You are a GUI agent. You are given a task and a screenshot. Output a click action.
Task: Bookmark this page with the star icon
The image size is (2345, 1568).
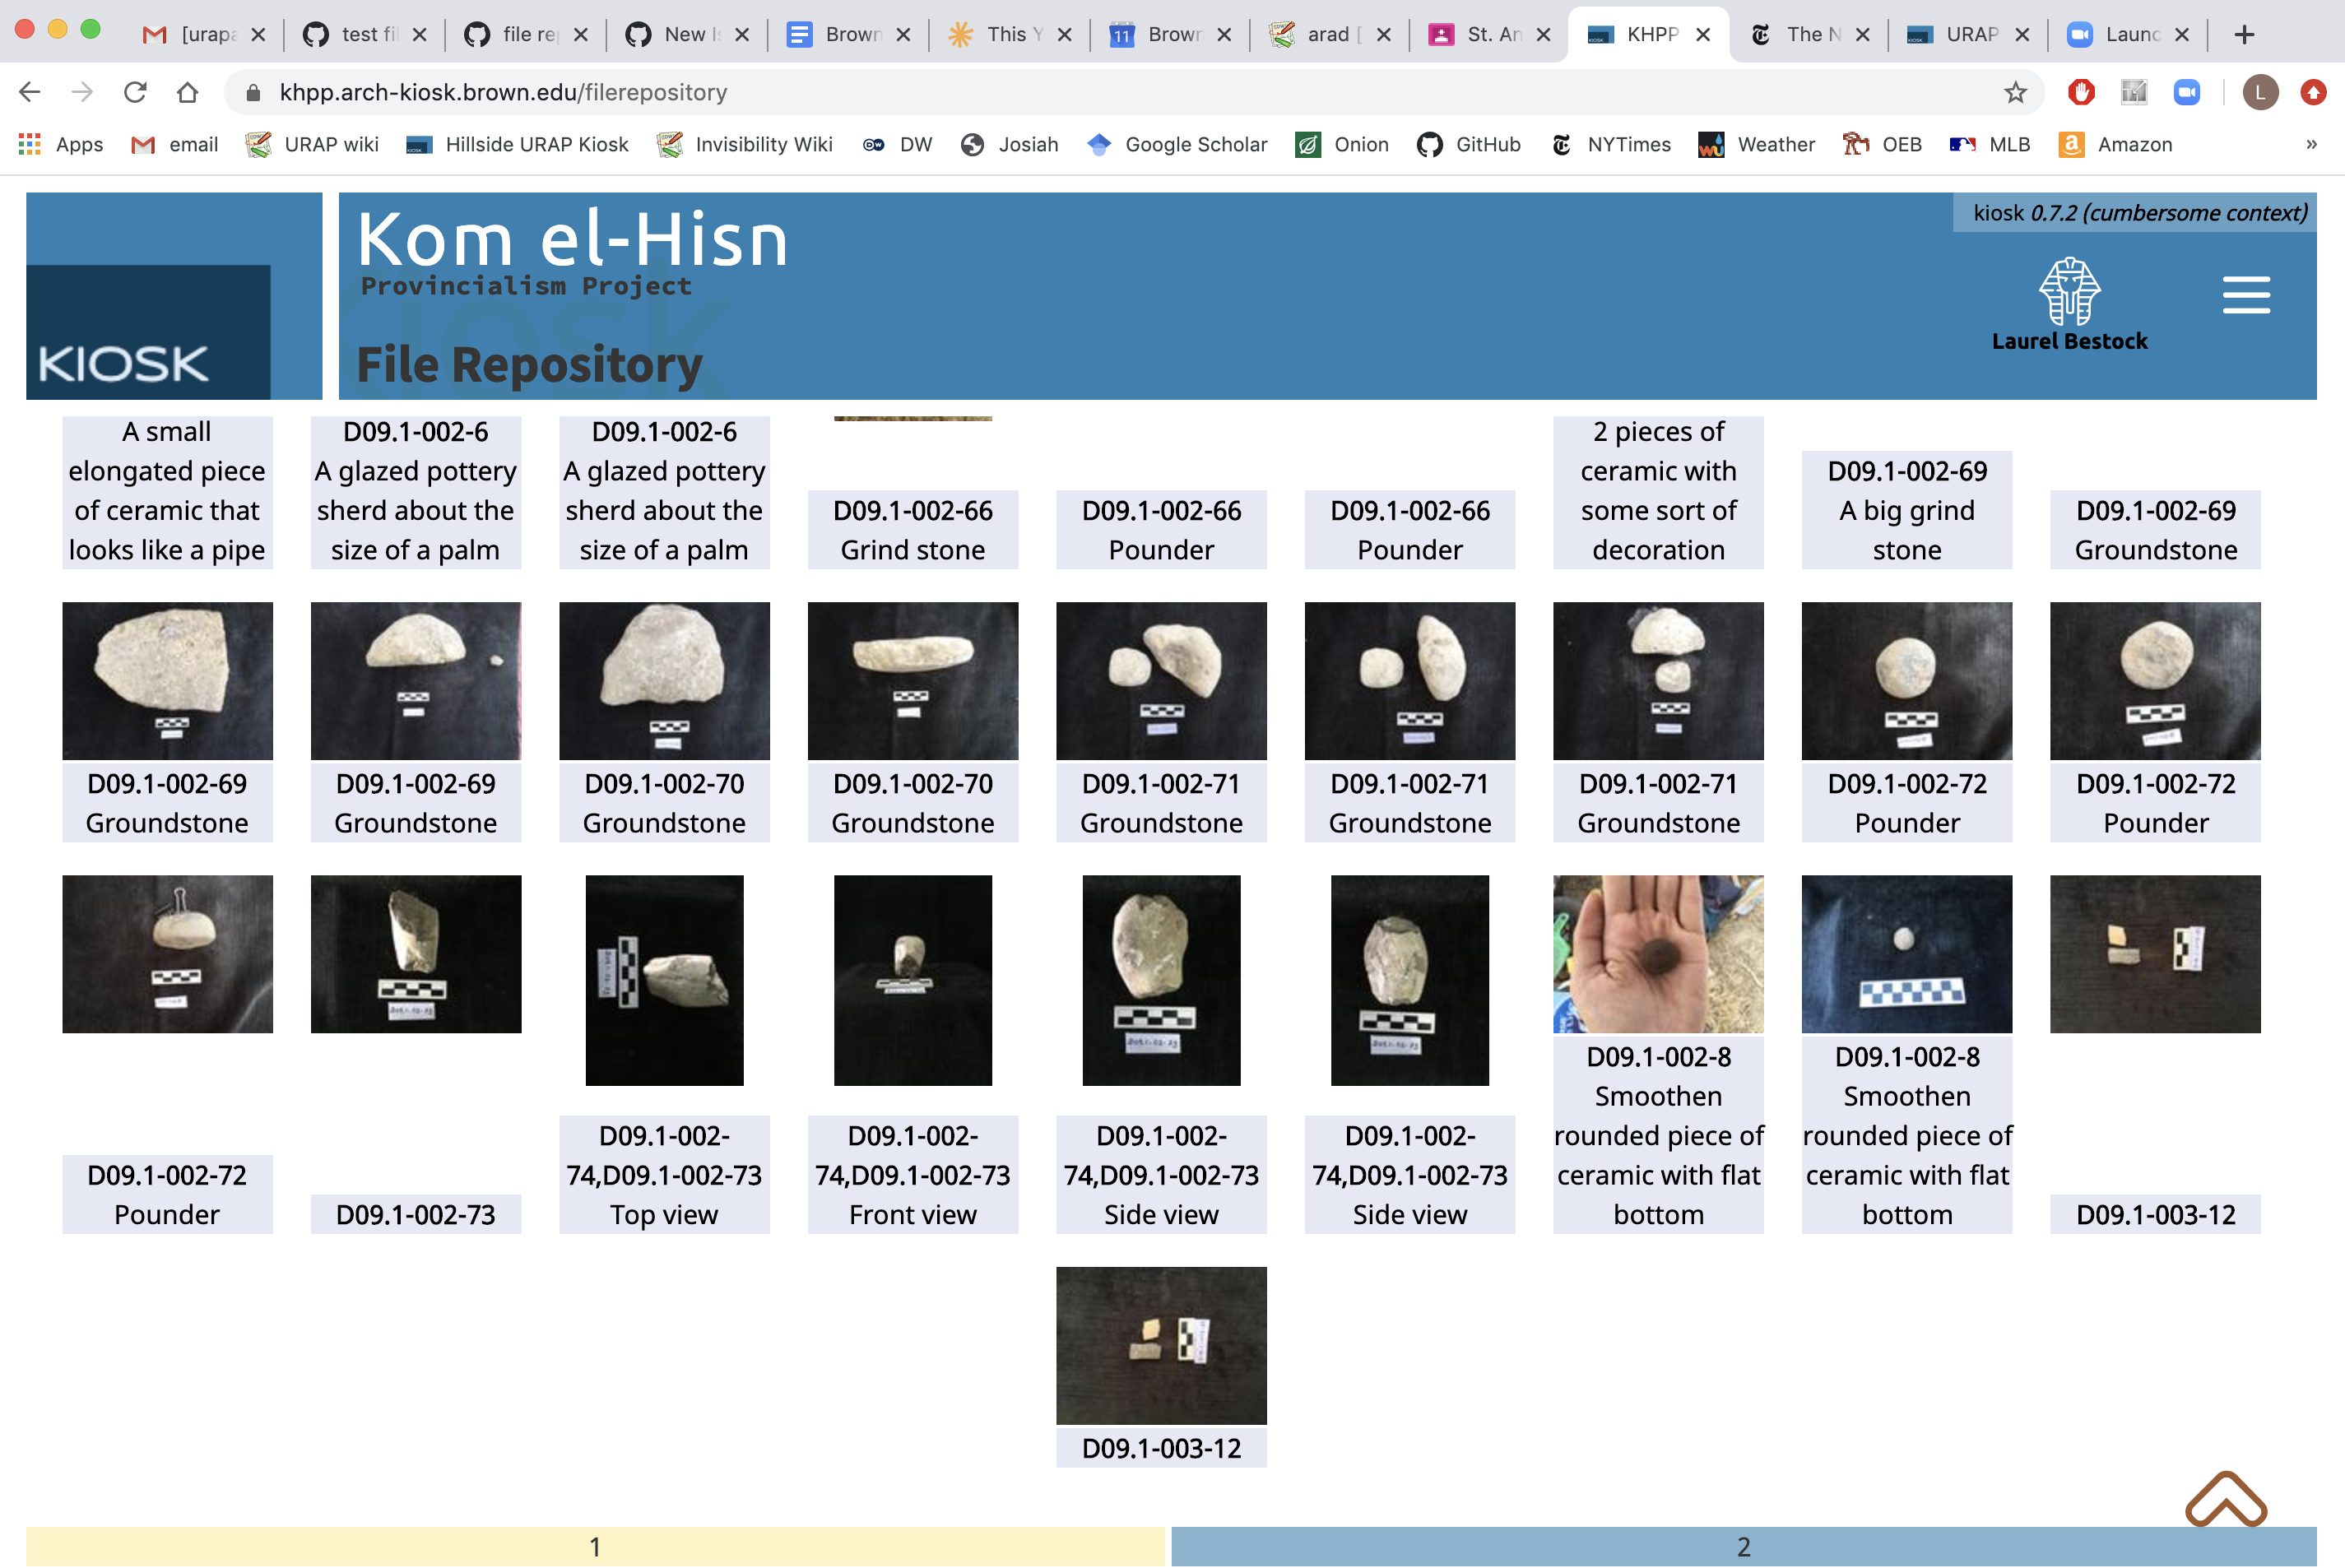click(2015, 92)
